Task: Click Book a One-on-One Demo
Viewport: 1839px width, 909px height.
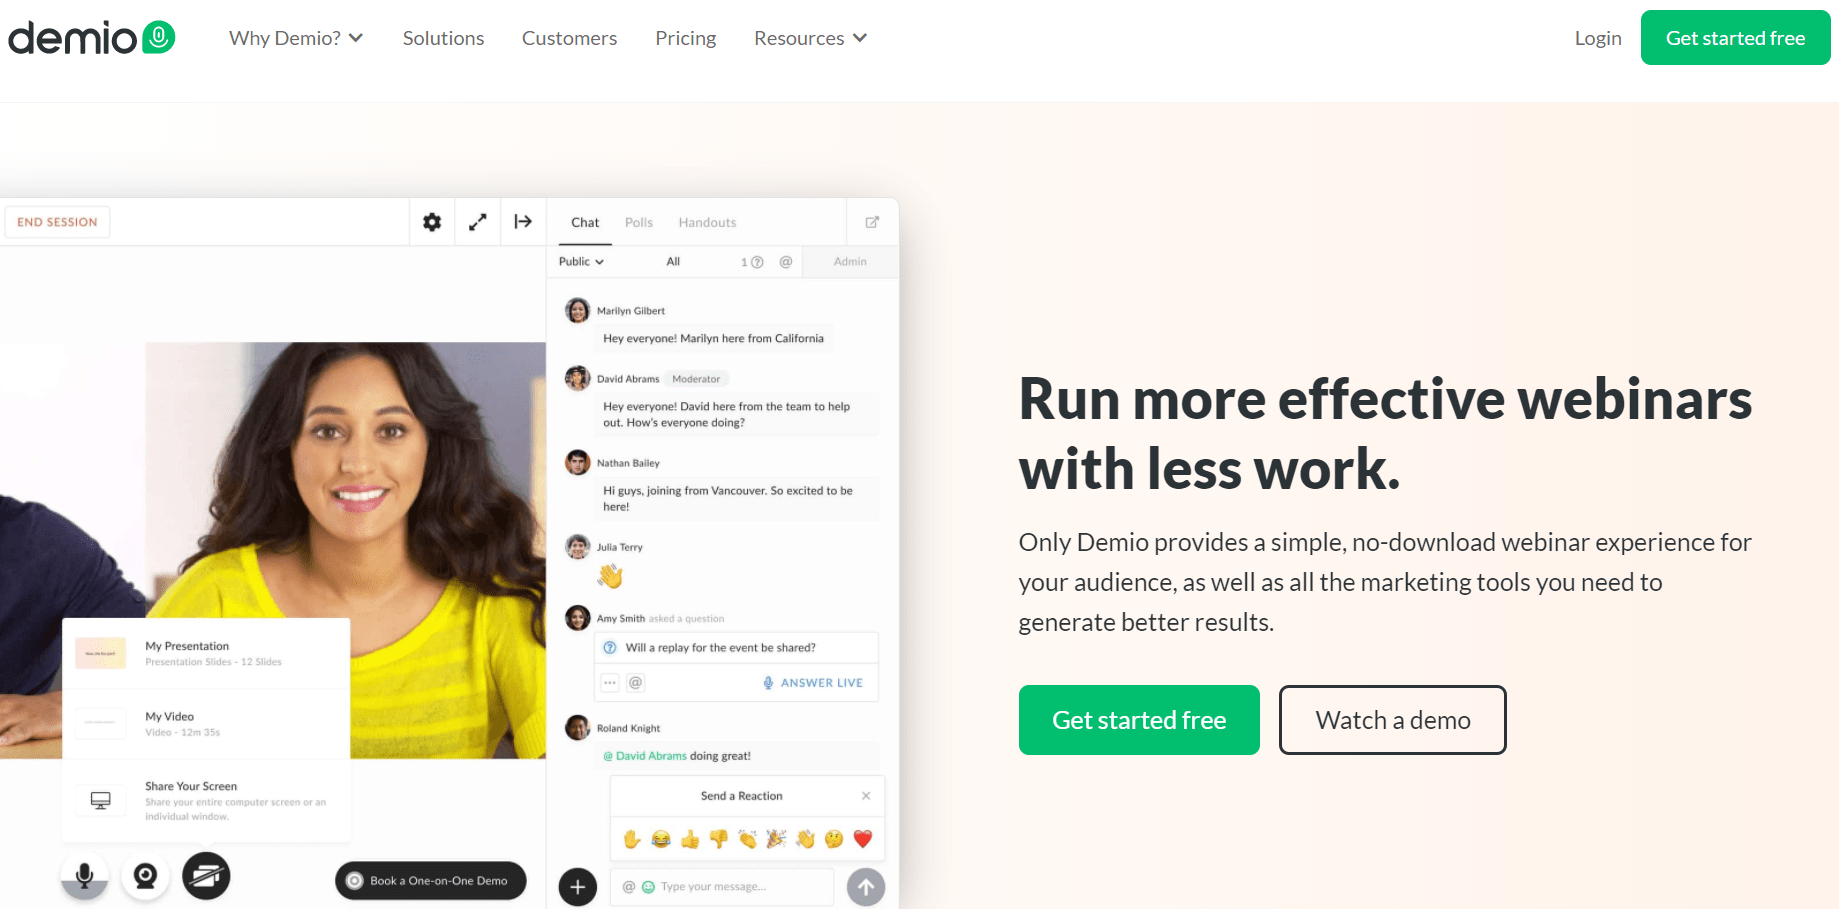Action: [x=431, y=881]
